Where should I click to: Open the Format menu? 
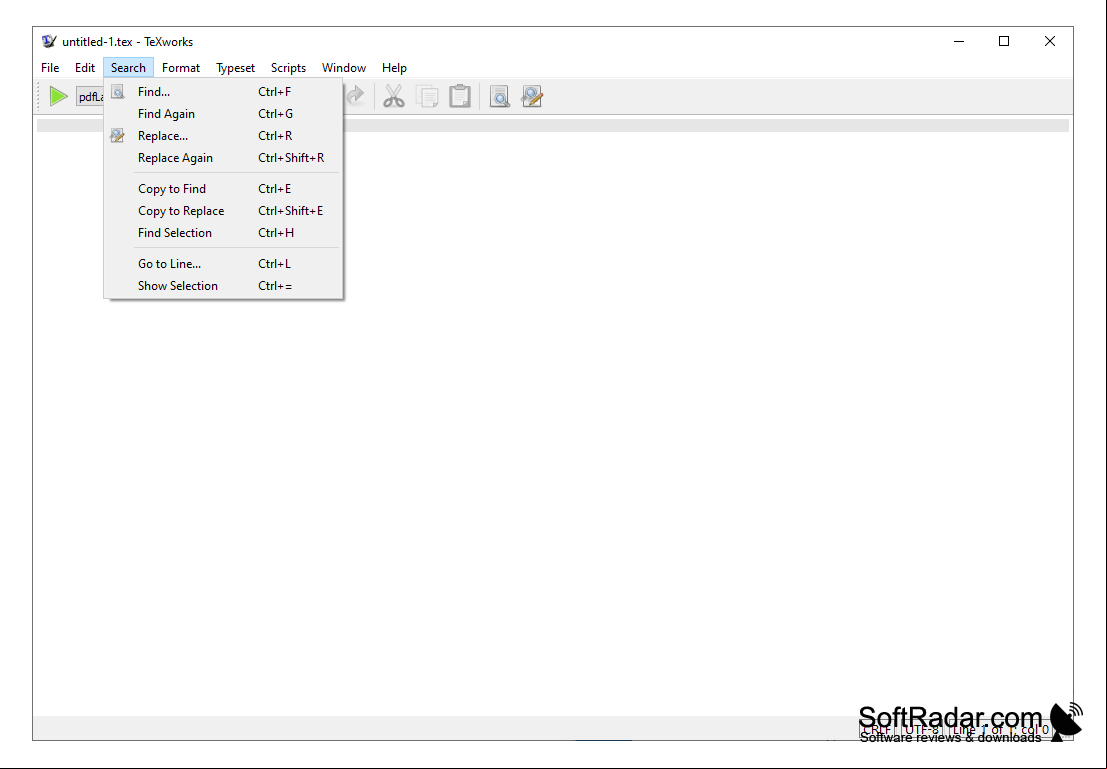click(181, 68)
